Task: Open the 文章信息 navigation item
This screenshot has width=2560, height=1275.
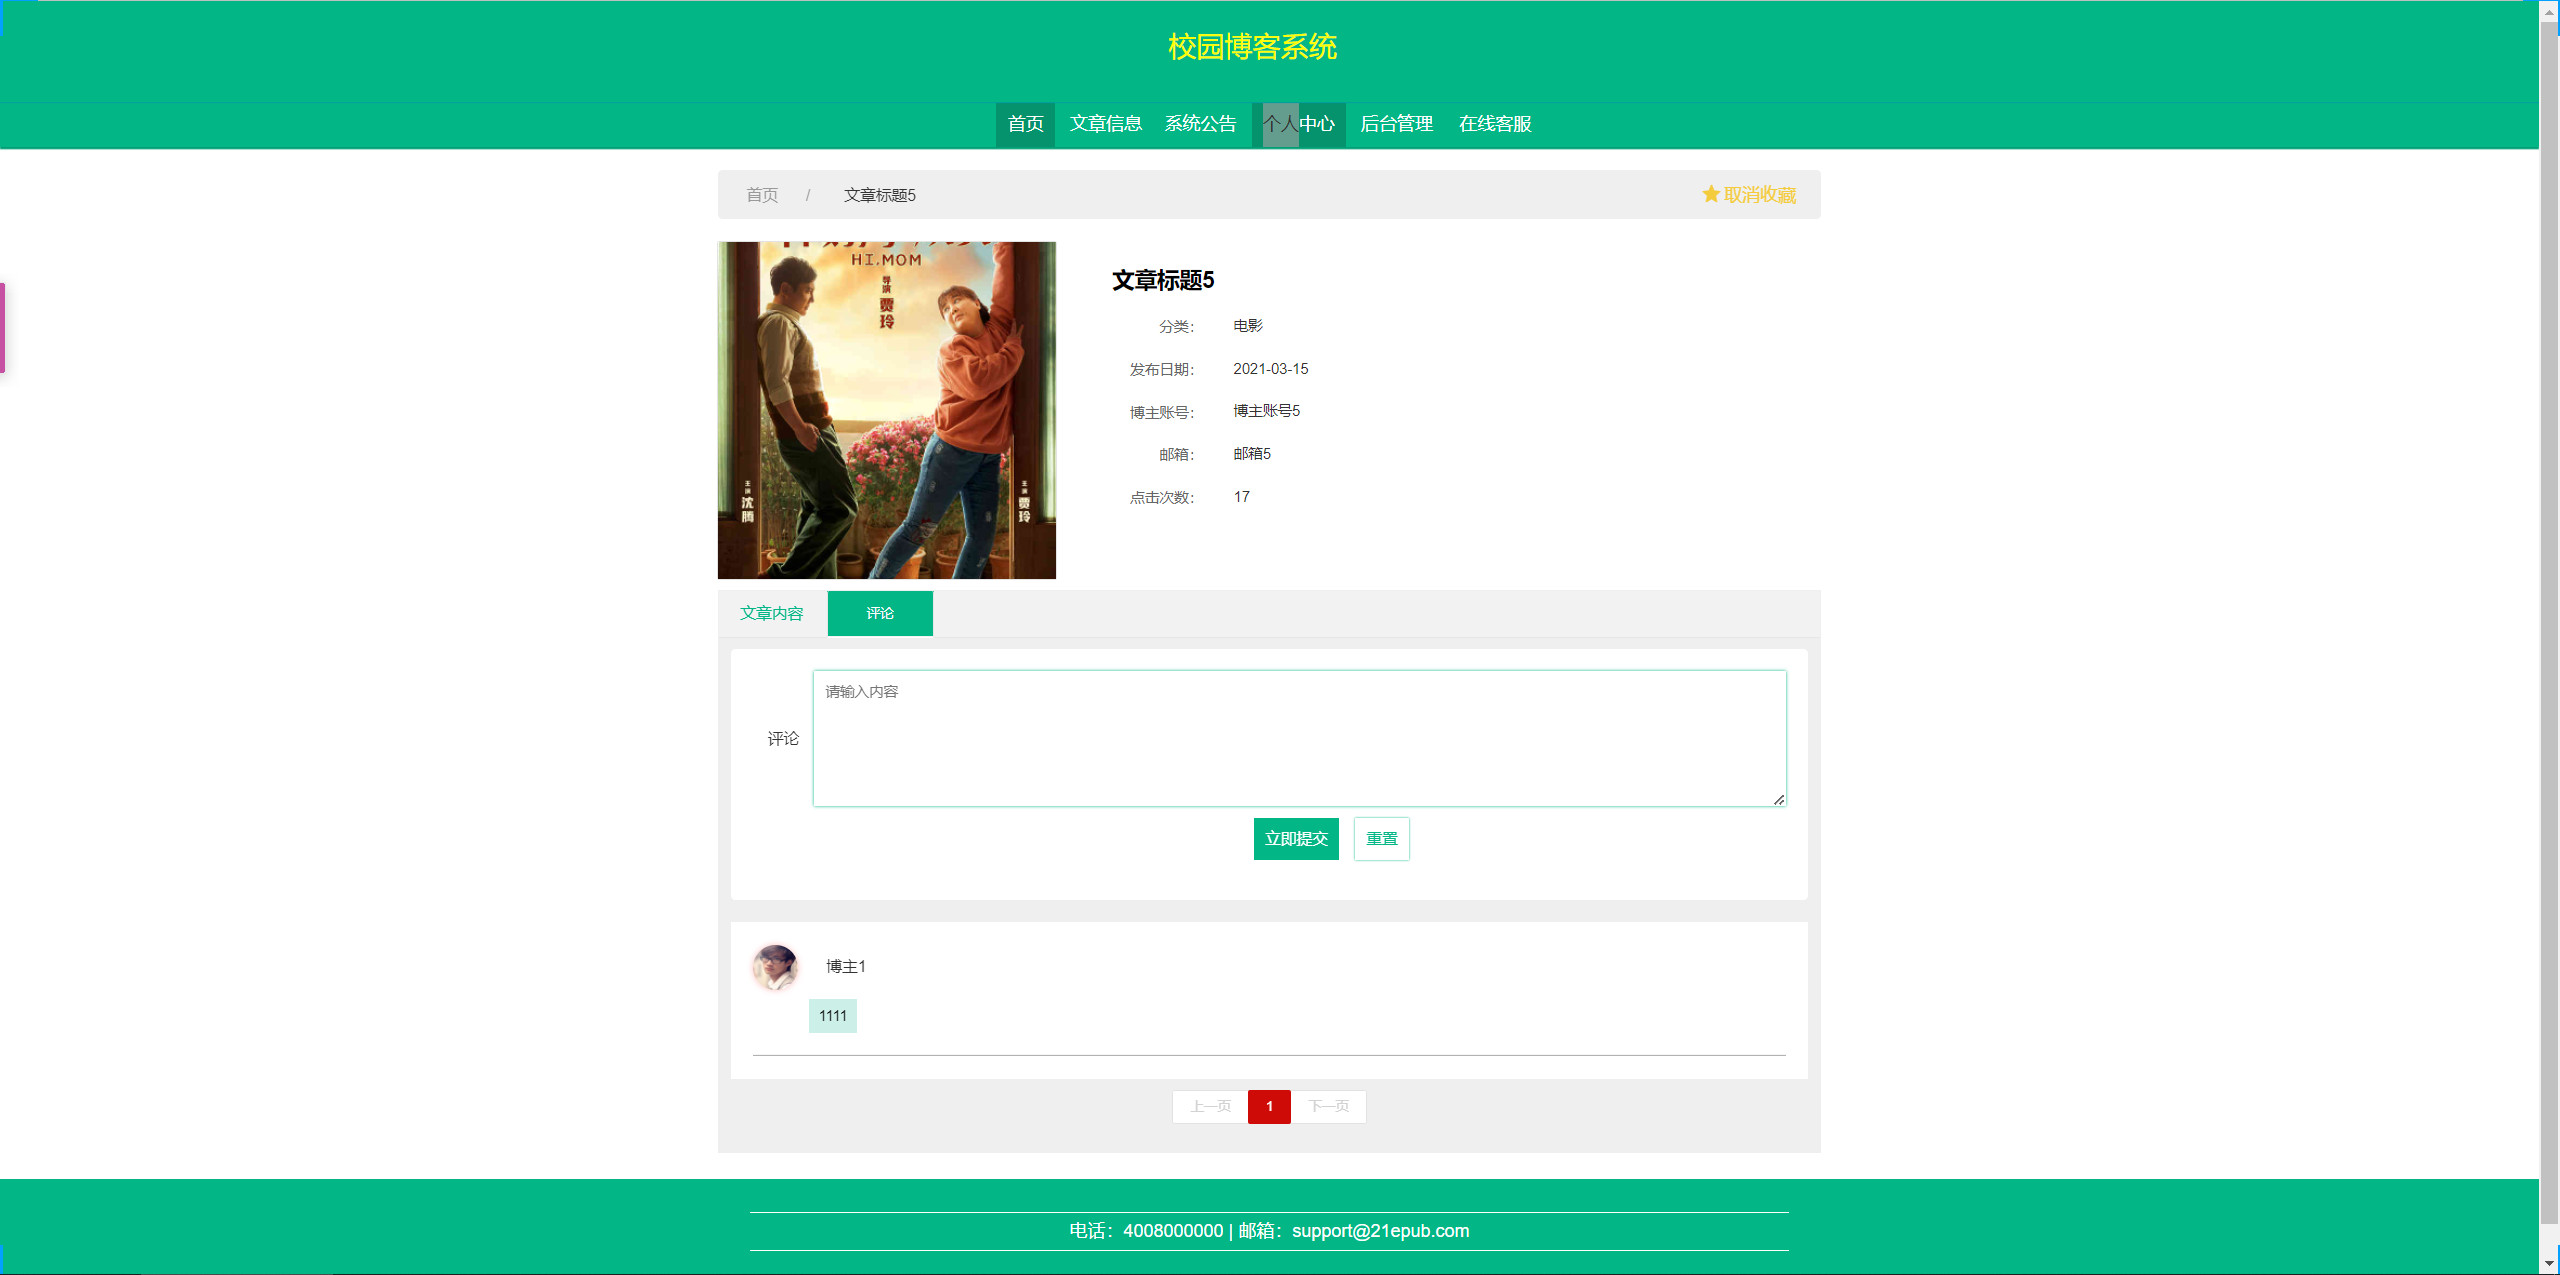Action: coord(1104,124)
